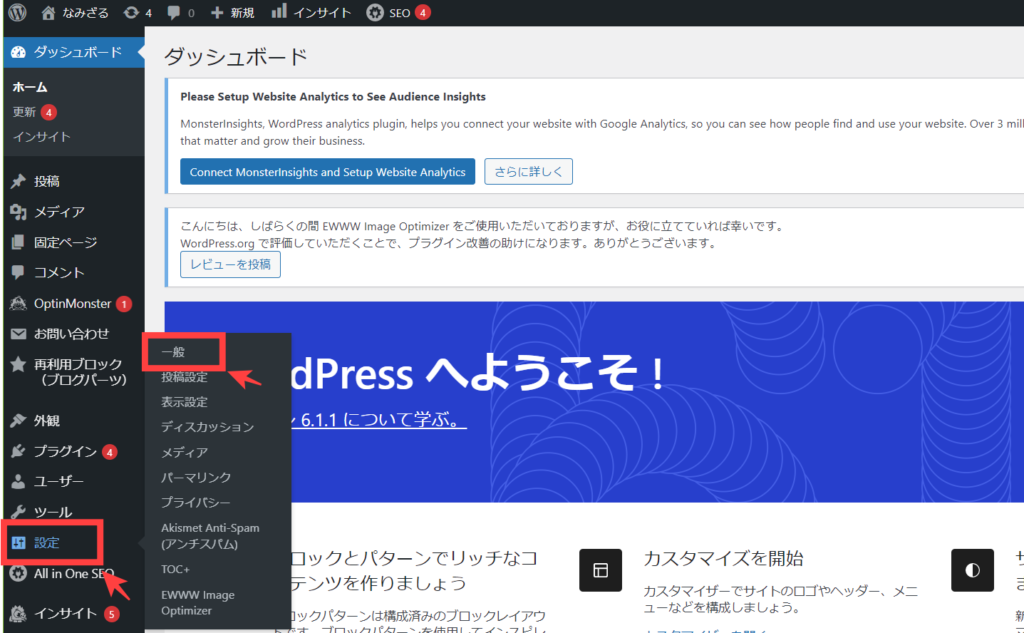Click the envelope icon beside お問い合わせ

(18, 334)
